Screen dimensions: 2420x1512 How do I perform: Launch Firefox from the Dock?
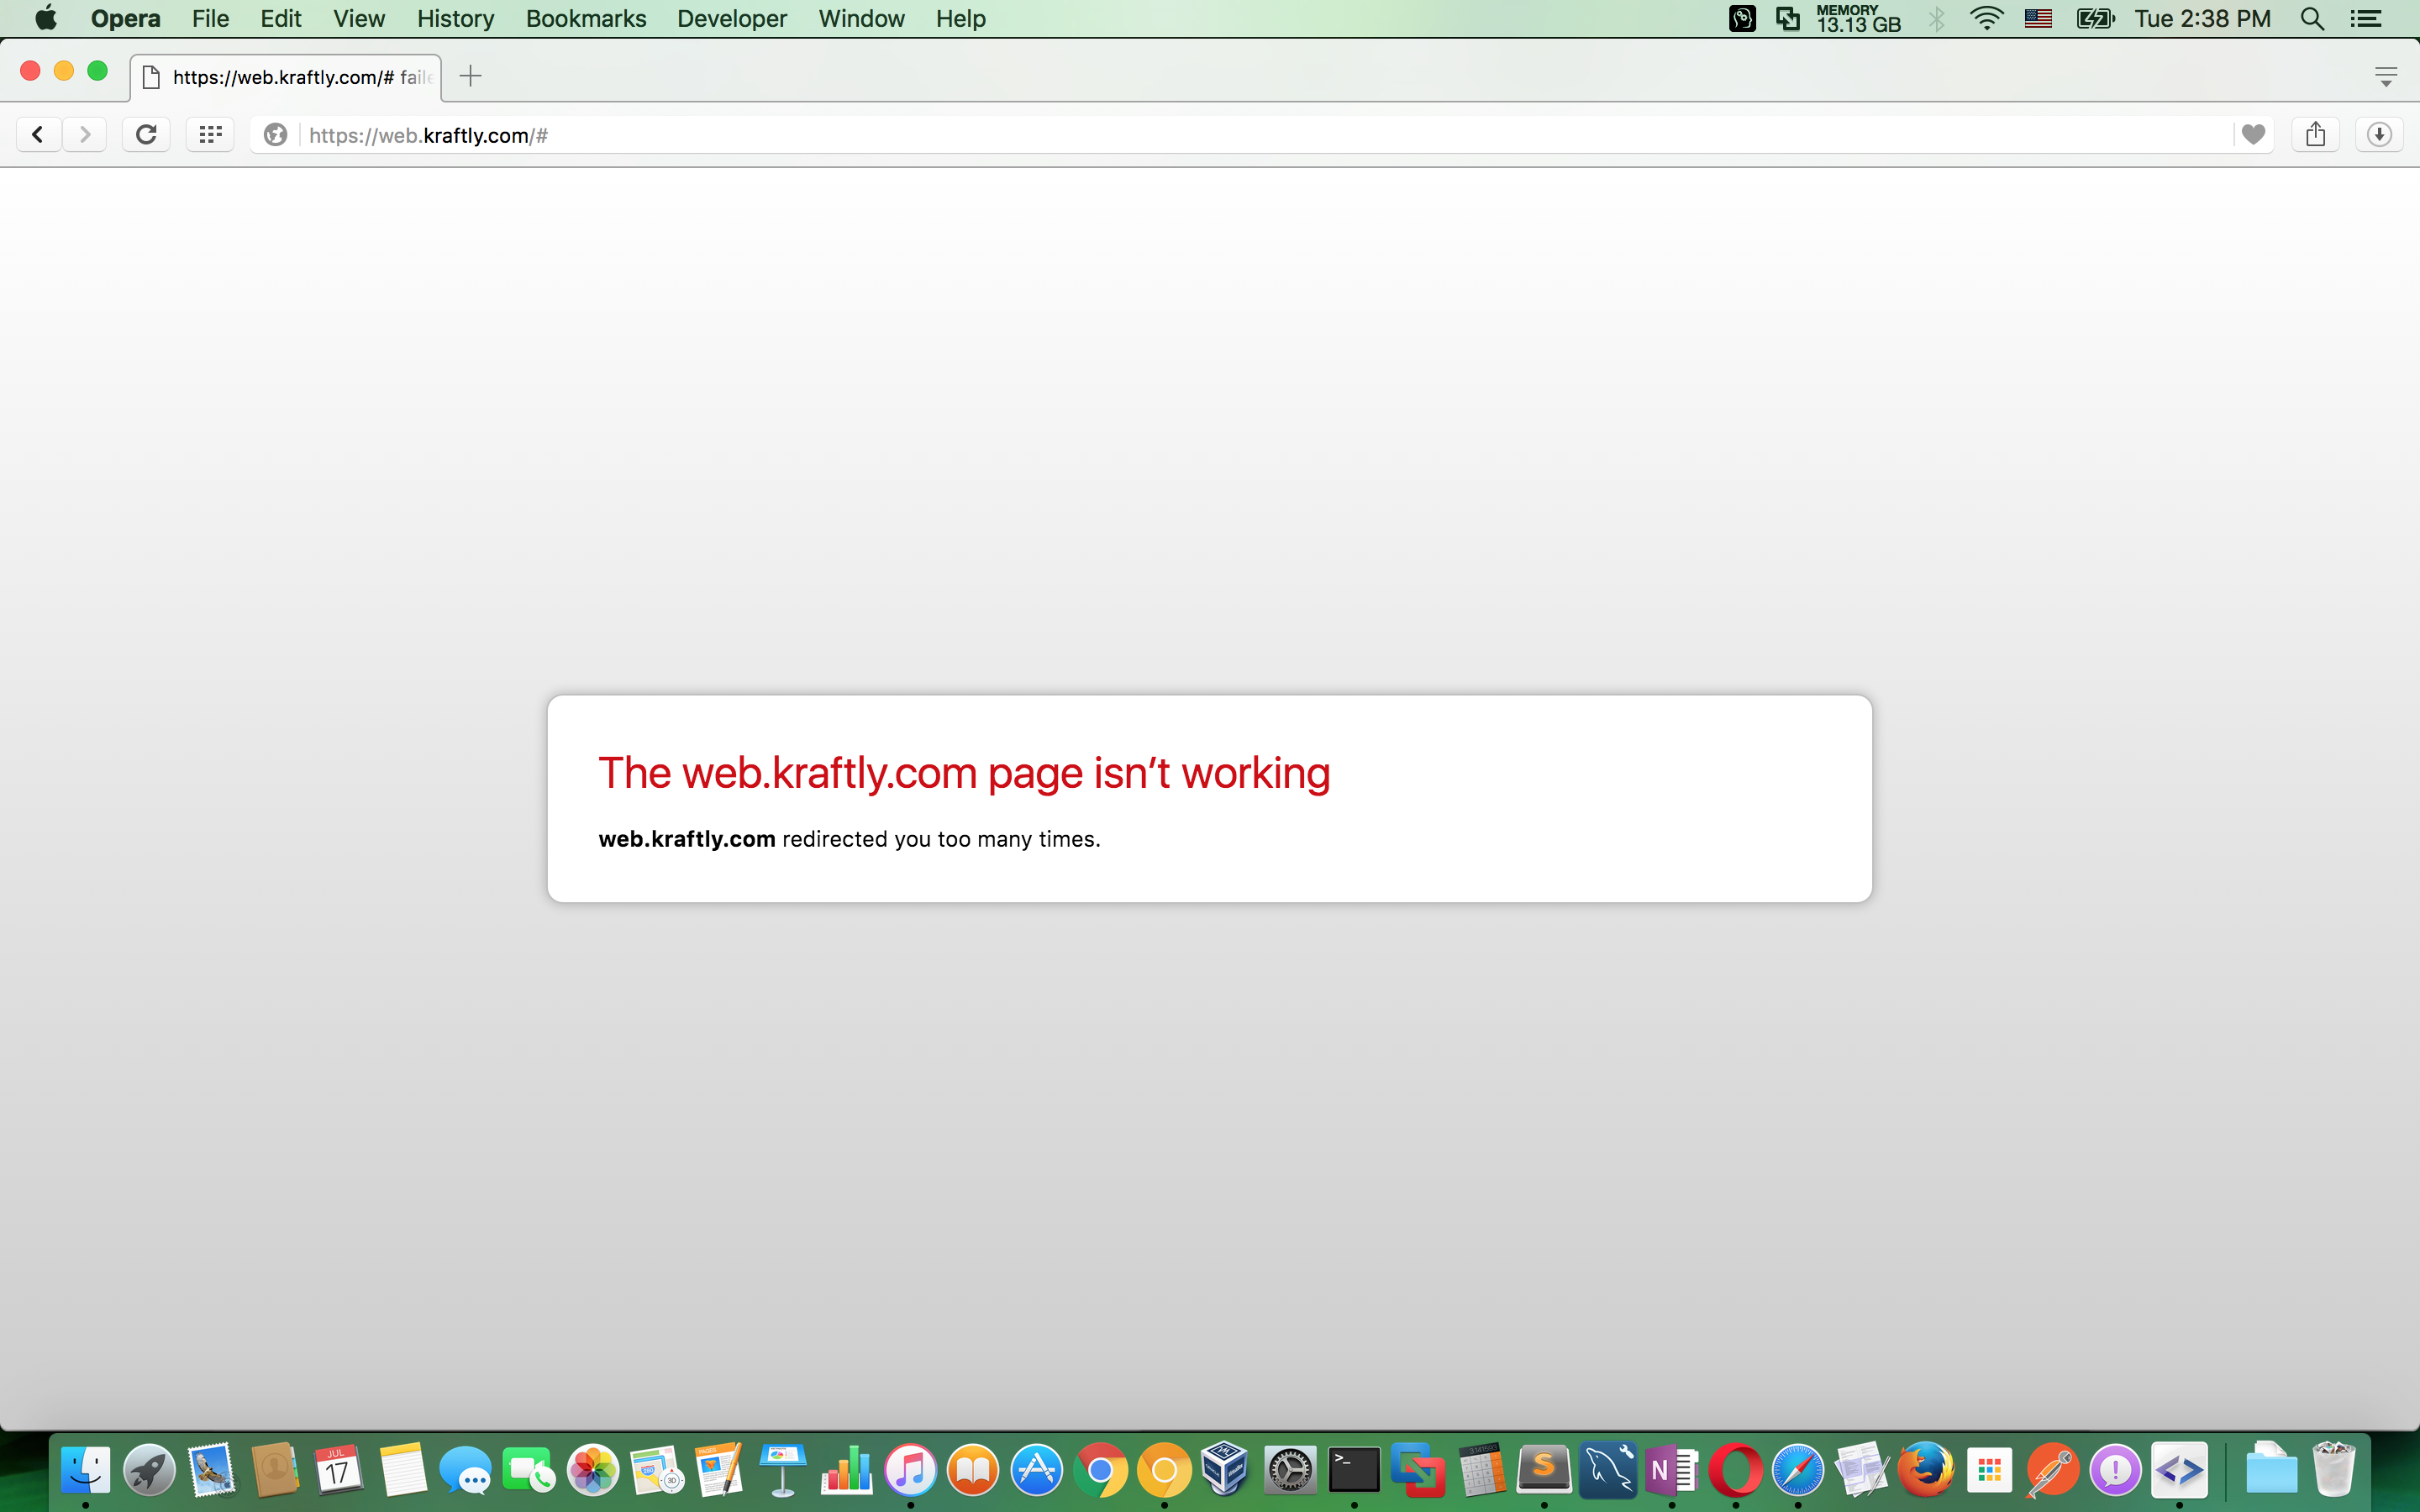(x=1925, y=1471)
